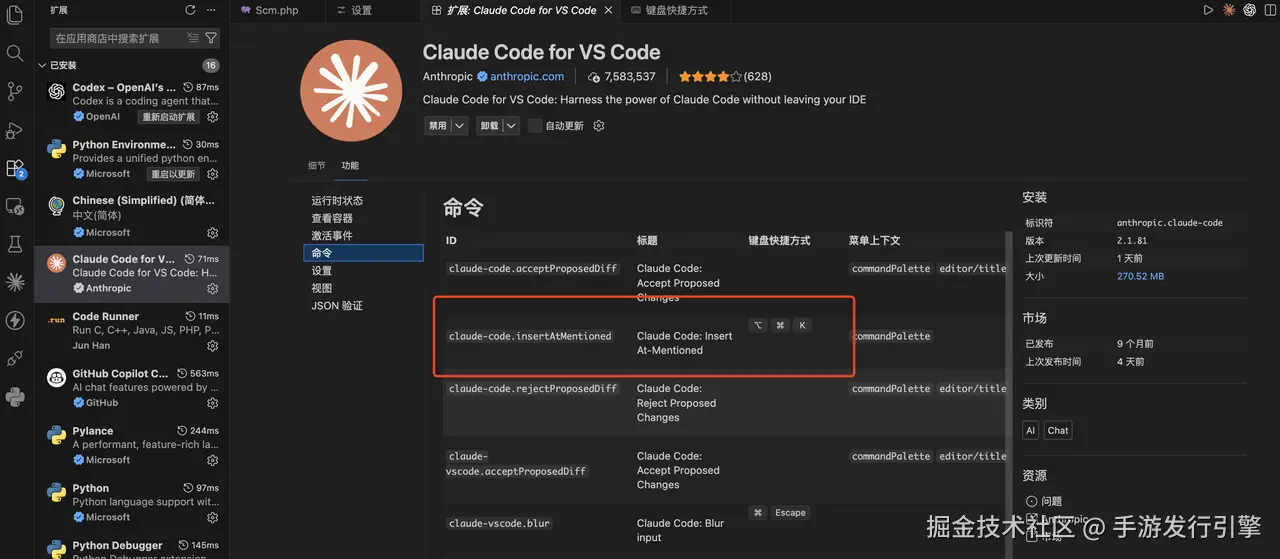Open Claude Code from editor title bar
Viewport: 1280px width, 559px height.
tap(1229, 10)
